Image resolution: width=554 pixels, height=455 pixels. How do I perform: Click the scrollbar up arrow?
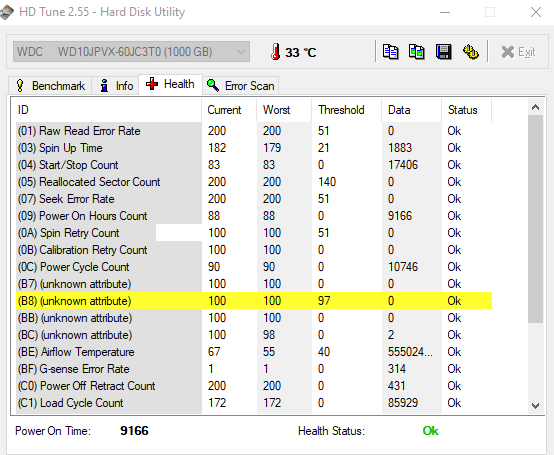pos(535,107)
